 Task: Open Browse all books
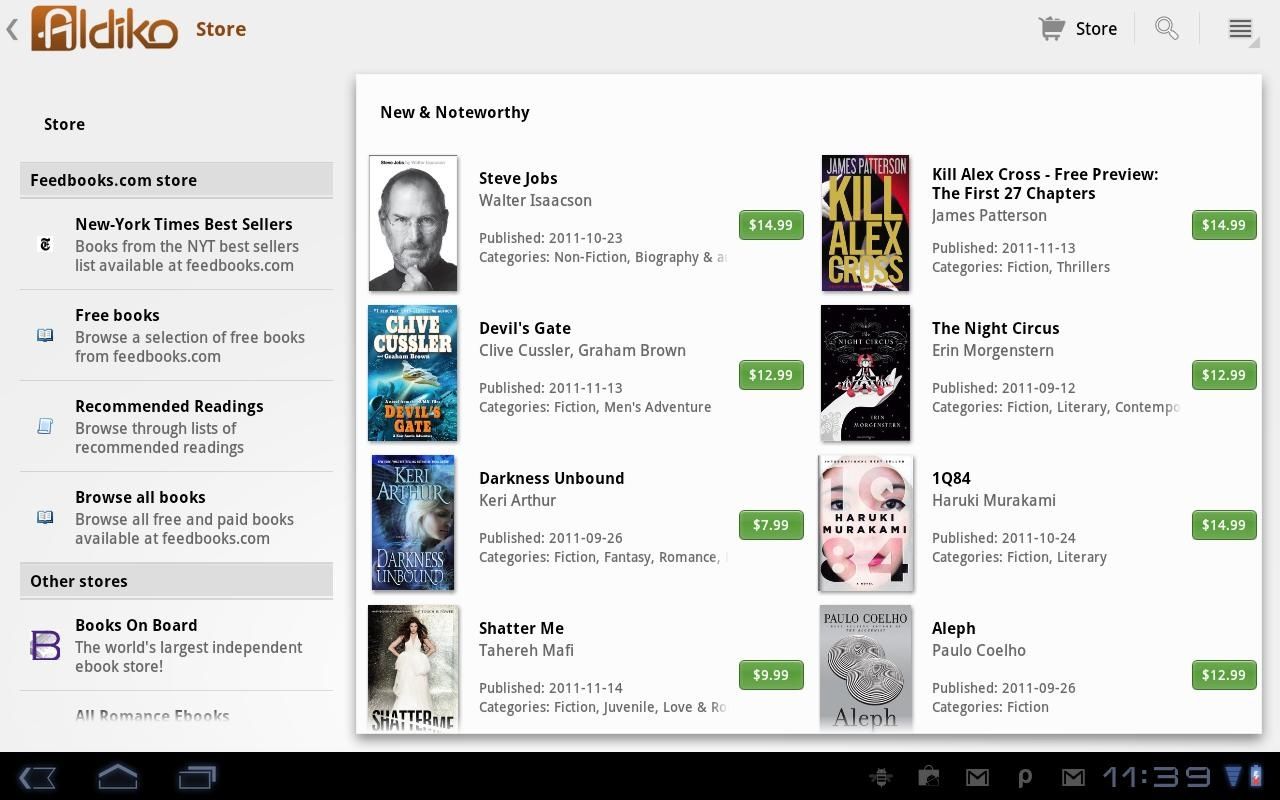point(140,497)
